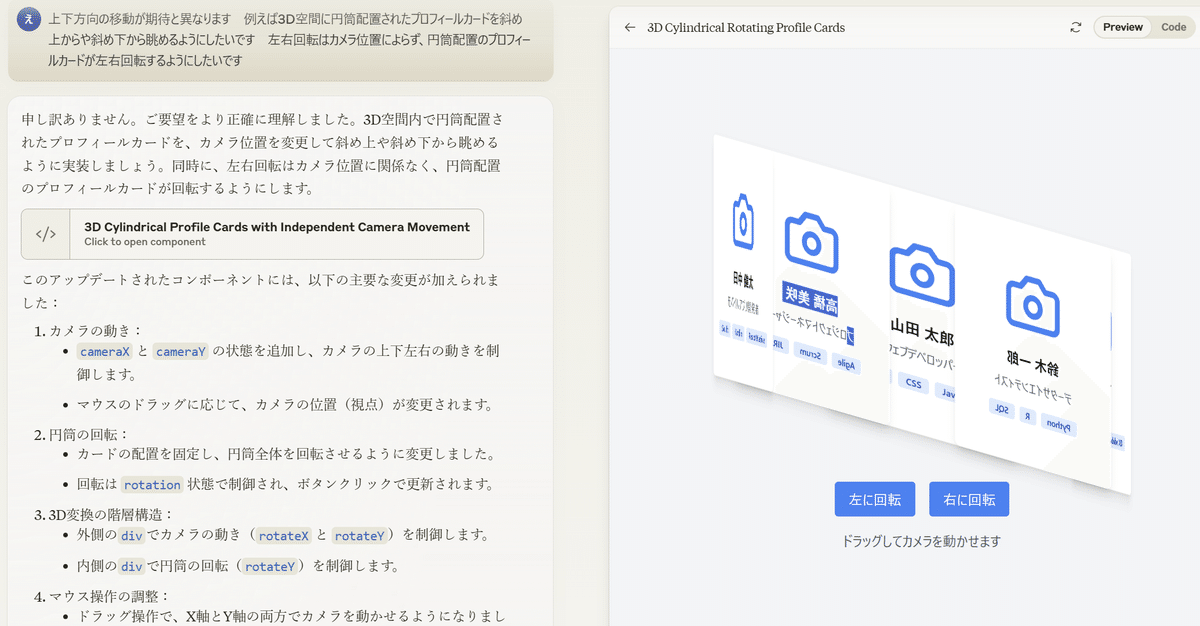Click camera icon on leftmost profile card
This screenshot has height=626, width=1200.
(x=742, y=222)
